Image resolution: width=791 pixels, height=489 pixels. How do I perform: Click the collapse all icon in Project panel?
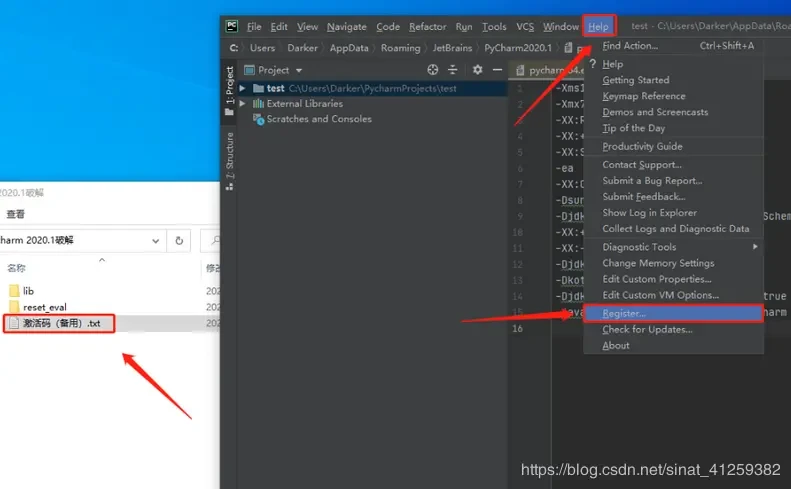point(454,70)
